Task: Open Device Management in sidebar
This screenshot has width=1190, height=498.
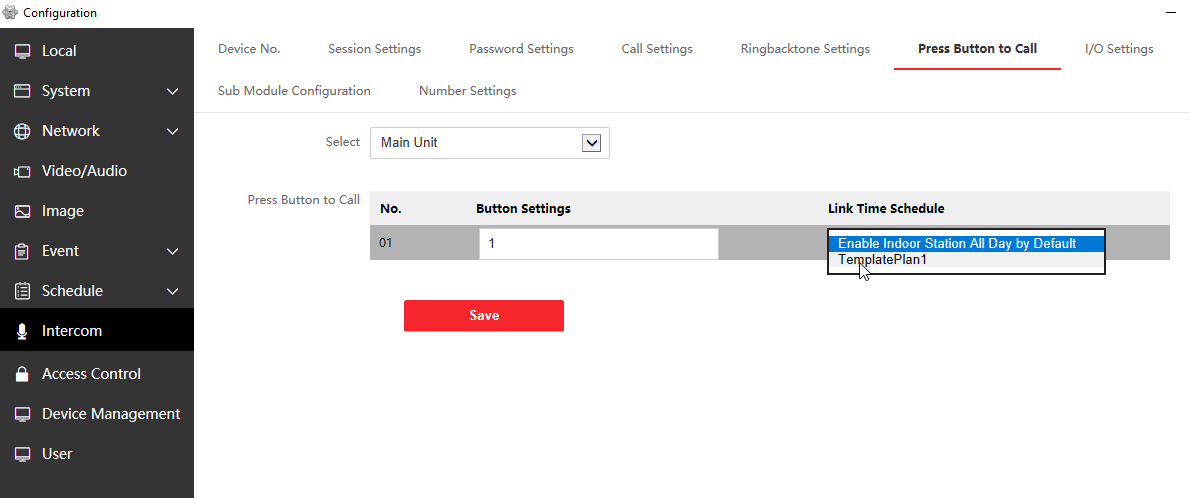Action: coord(110,414)
